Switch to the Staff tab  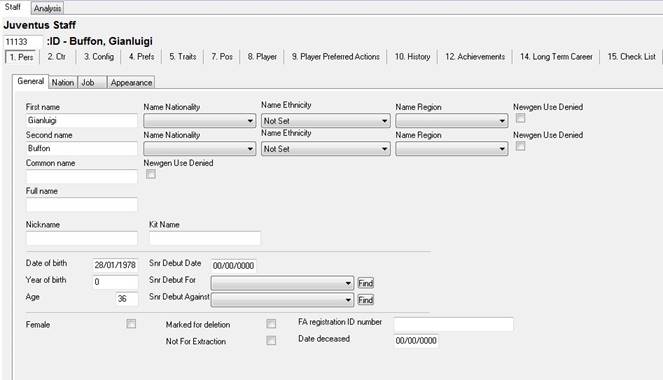pos(13,7)
